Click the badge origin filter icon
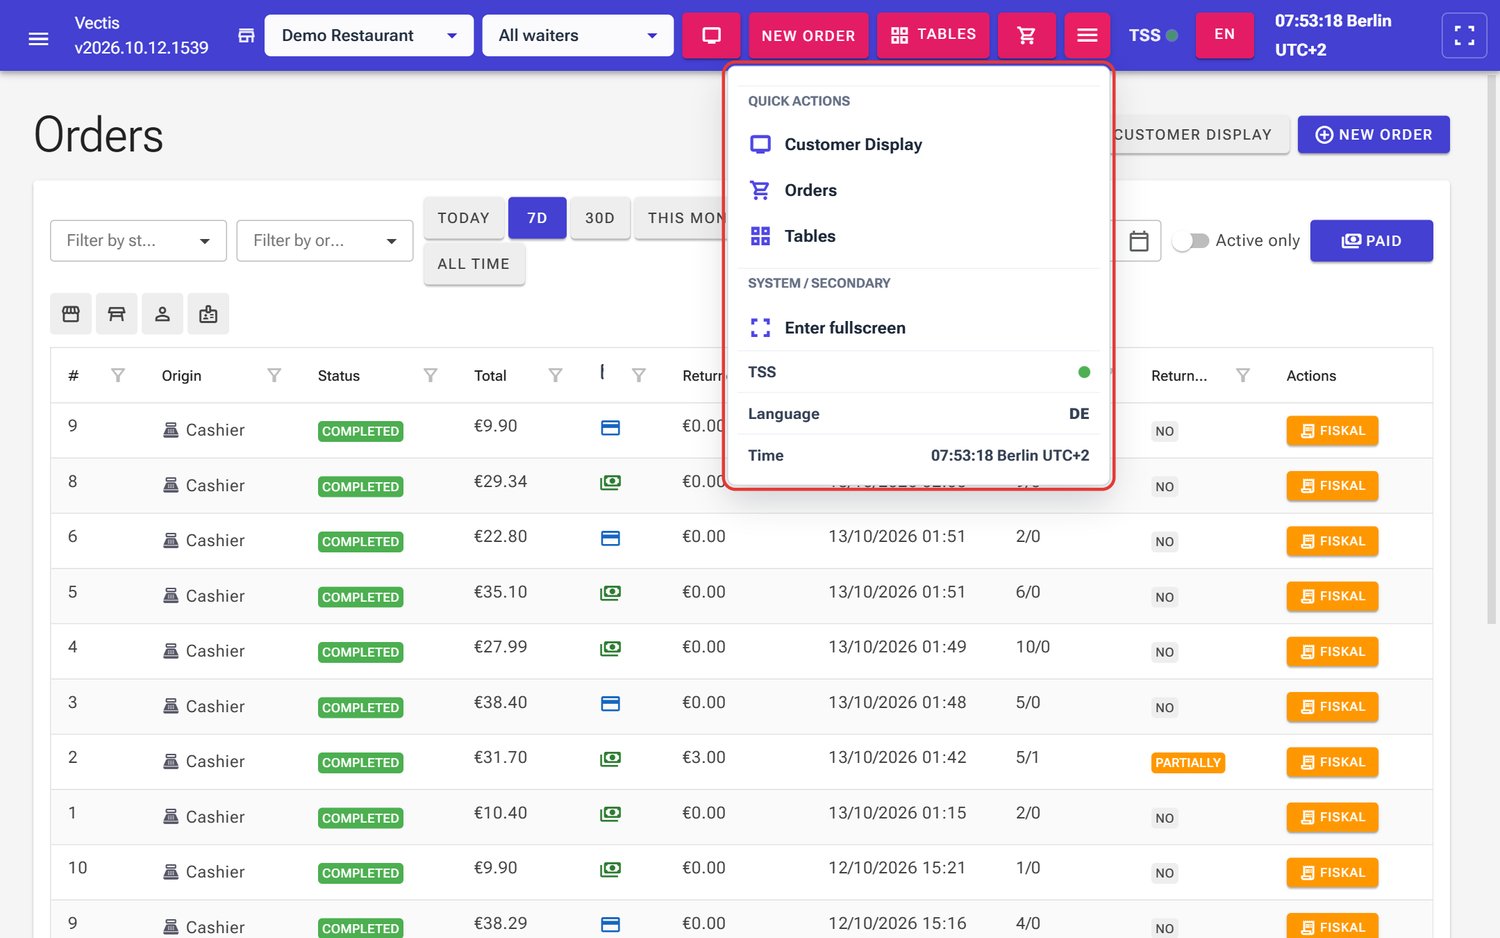 tap(208, 314)
